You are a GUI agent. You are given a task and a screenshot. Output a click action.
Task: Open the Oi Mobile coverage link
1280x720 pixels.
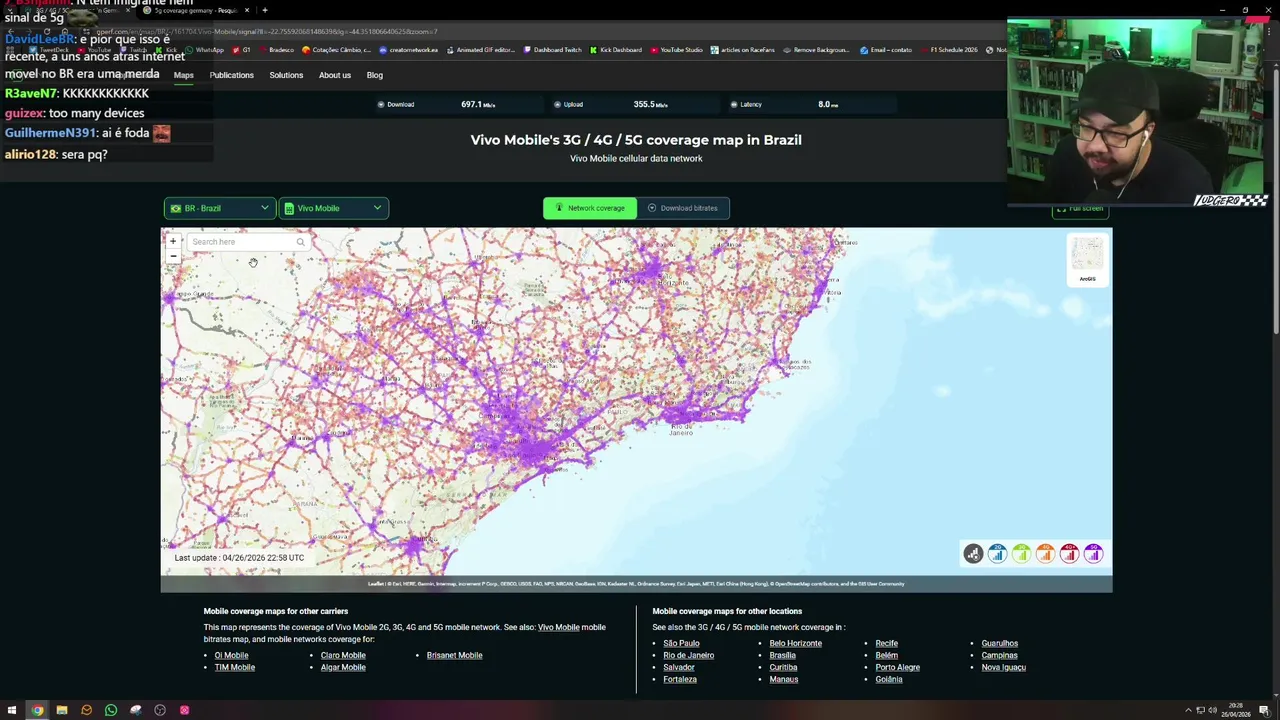tap(231, 655)
